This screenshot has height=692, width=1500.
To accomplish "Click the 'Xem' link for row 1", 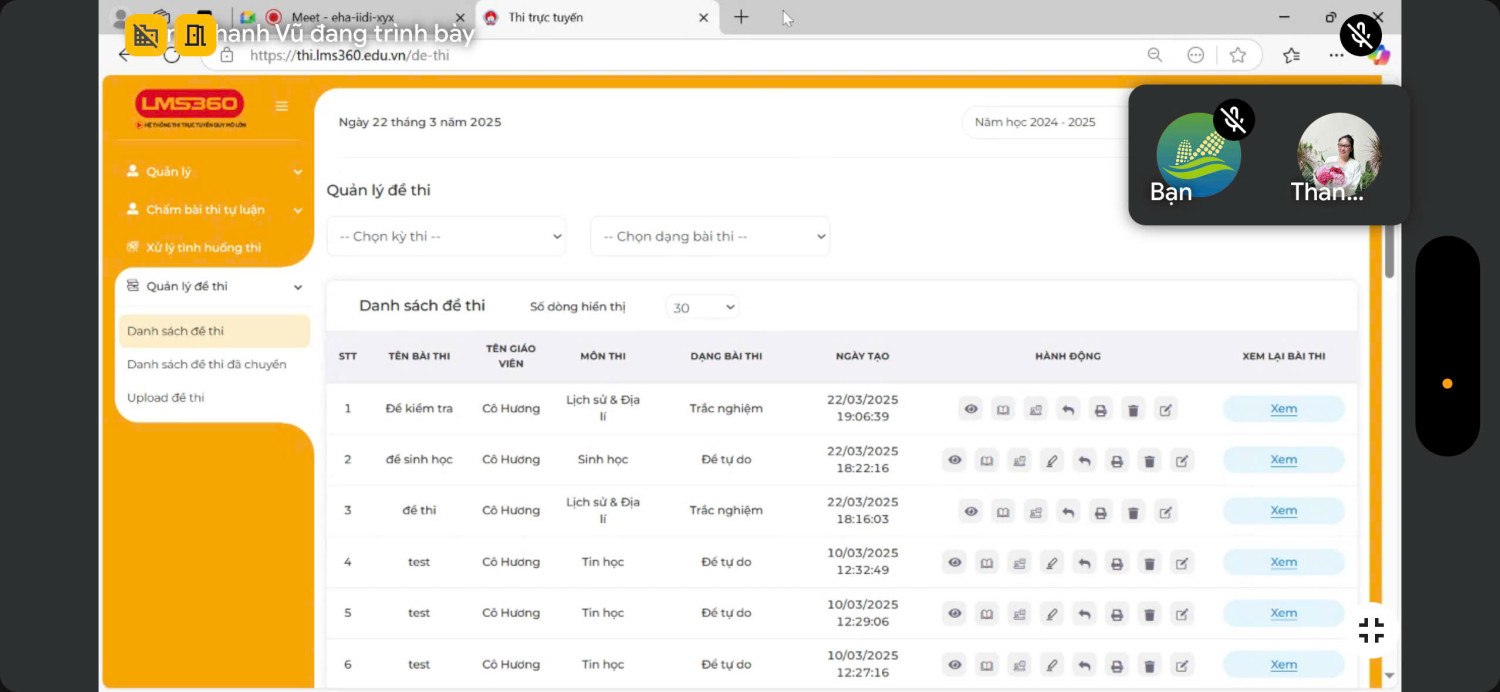I will (1283, 409).
